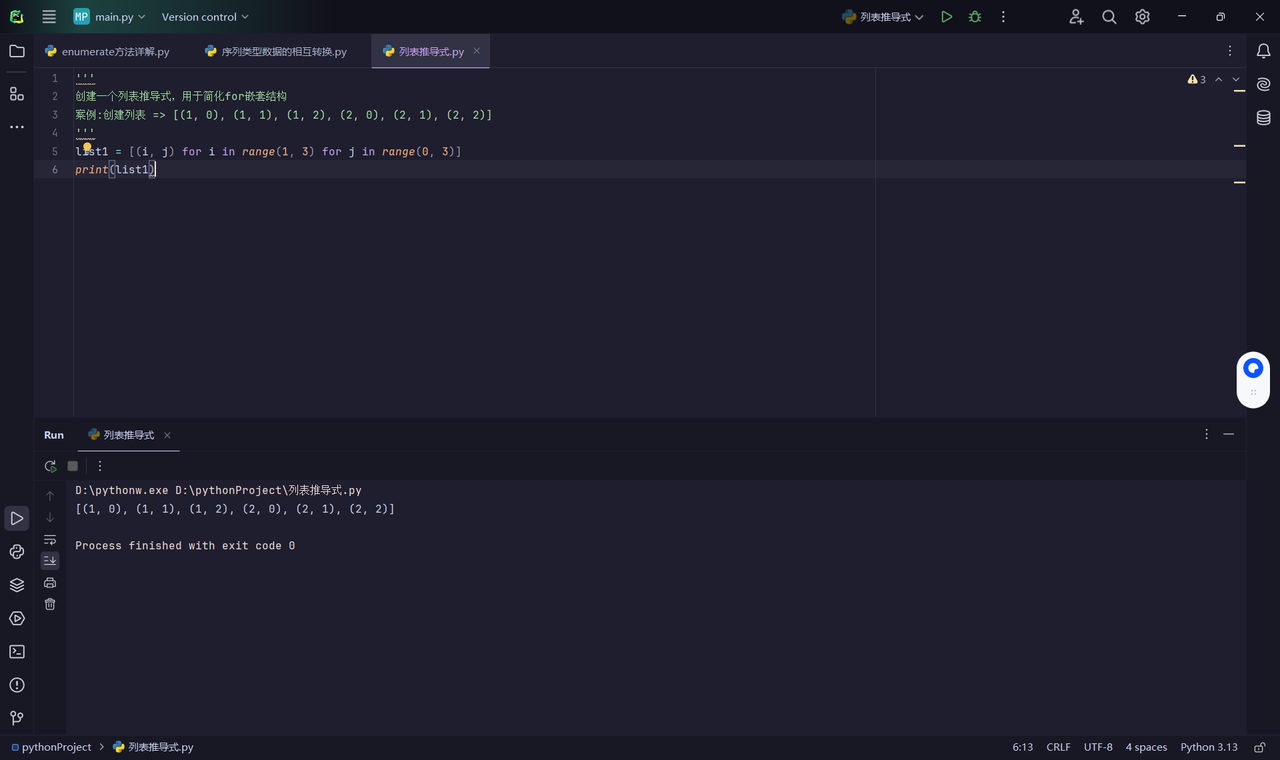
Task: Open the Run panel options menu
Action: coord(1206,435)
